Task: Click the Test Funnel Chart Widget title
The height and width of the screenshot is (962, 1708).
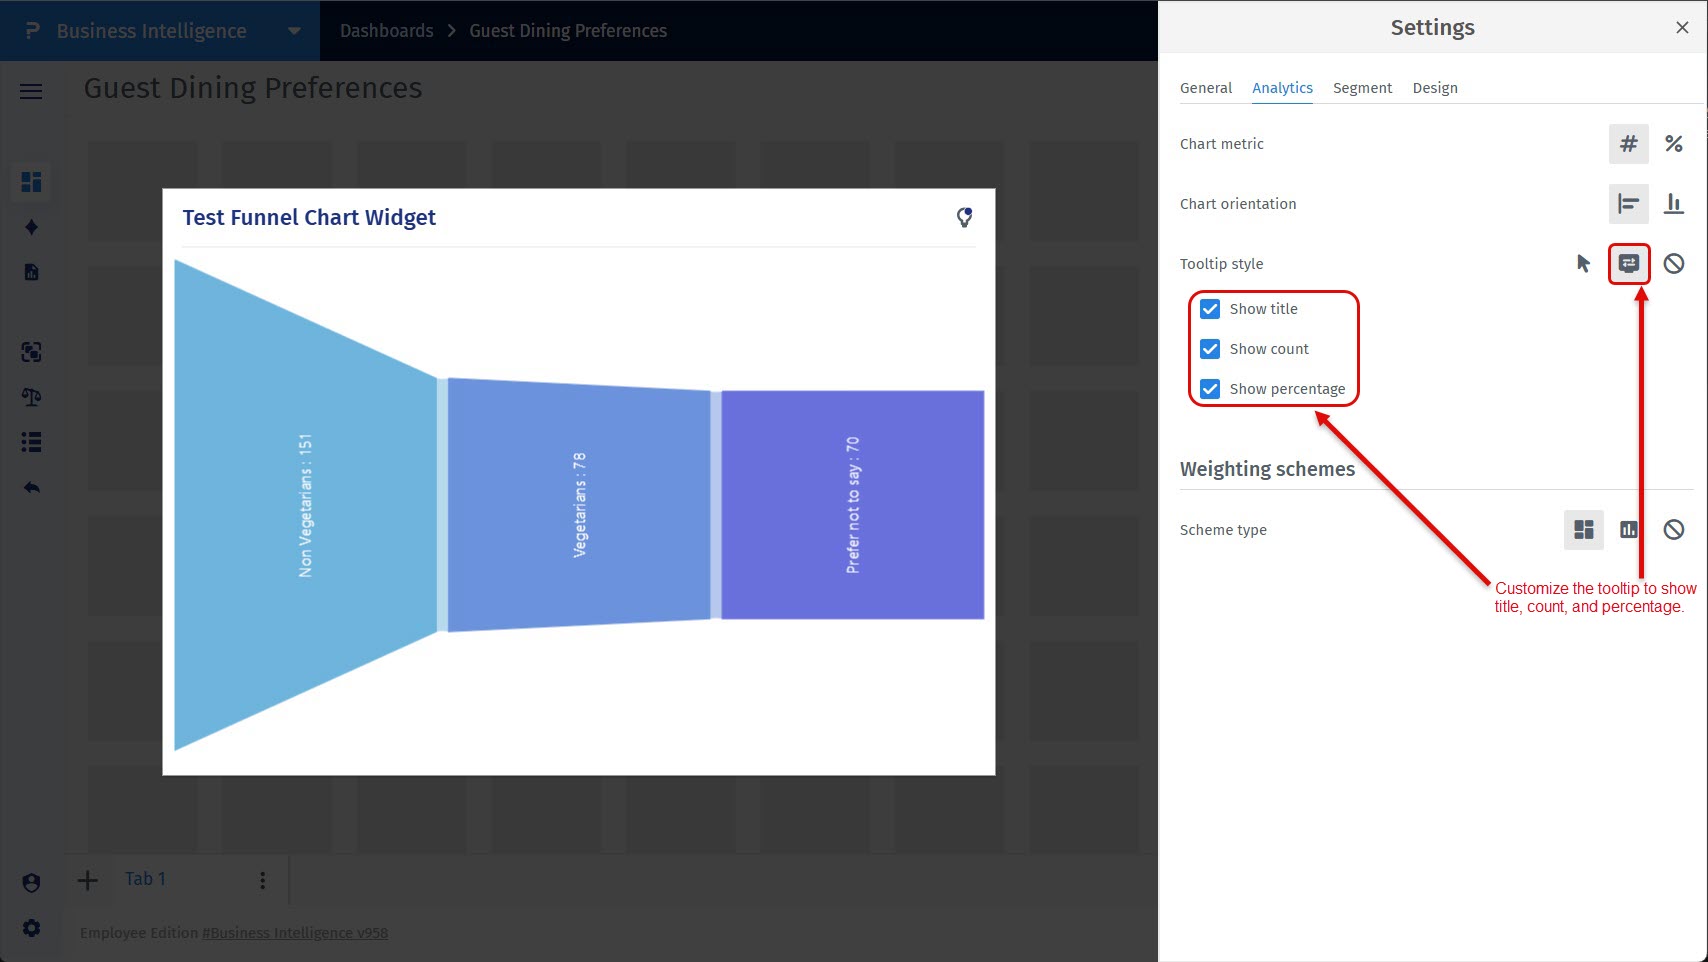Action: (309, 218)
